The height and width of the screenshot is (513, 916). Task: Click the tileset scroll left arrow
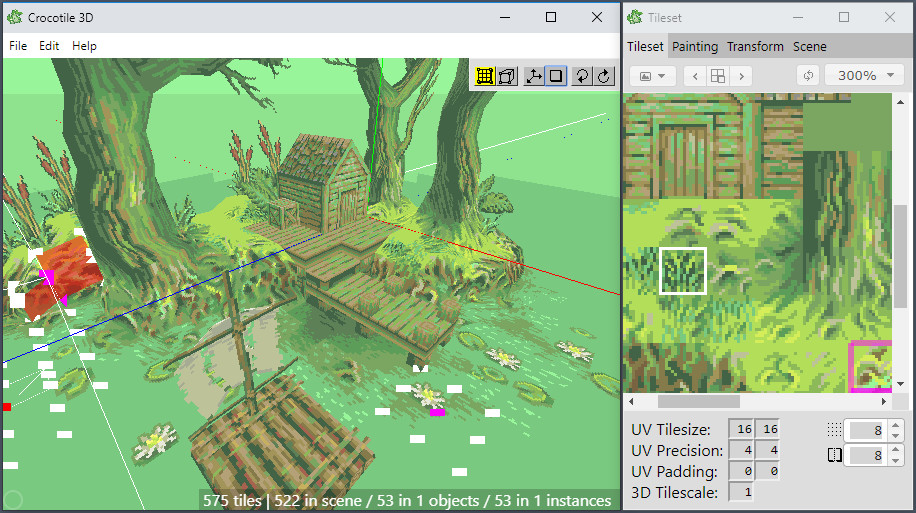631,401
